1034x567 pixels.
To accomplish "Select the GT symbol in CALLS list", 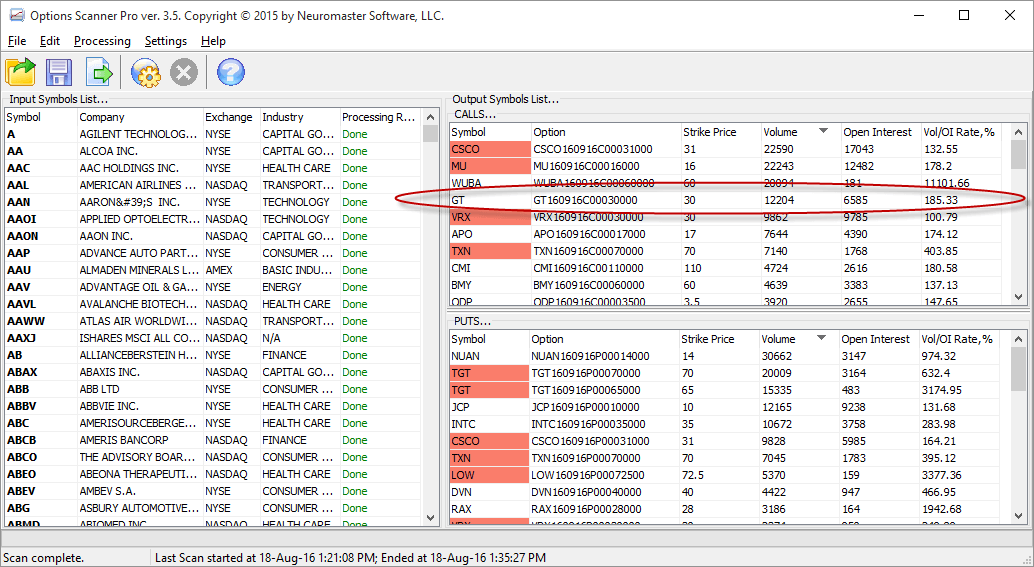I will coord(458,200).
